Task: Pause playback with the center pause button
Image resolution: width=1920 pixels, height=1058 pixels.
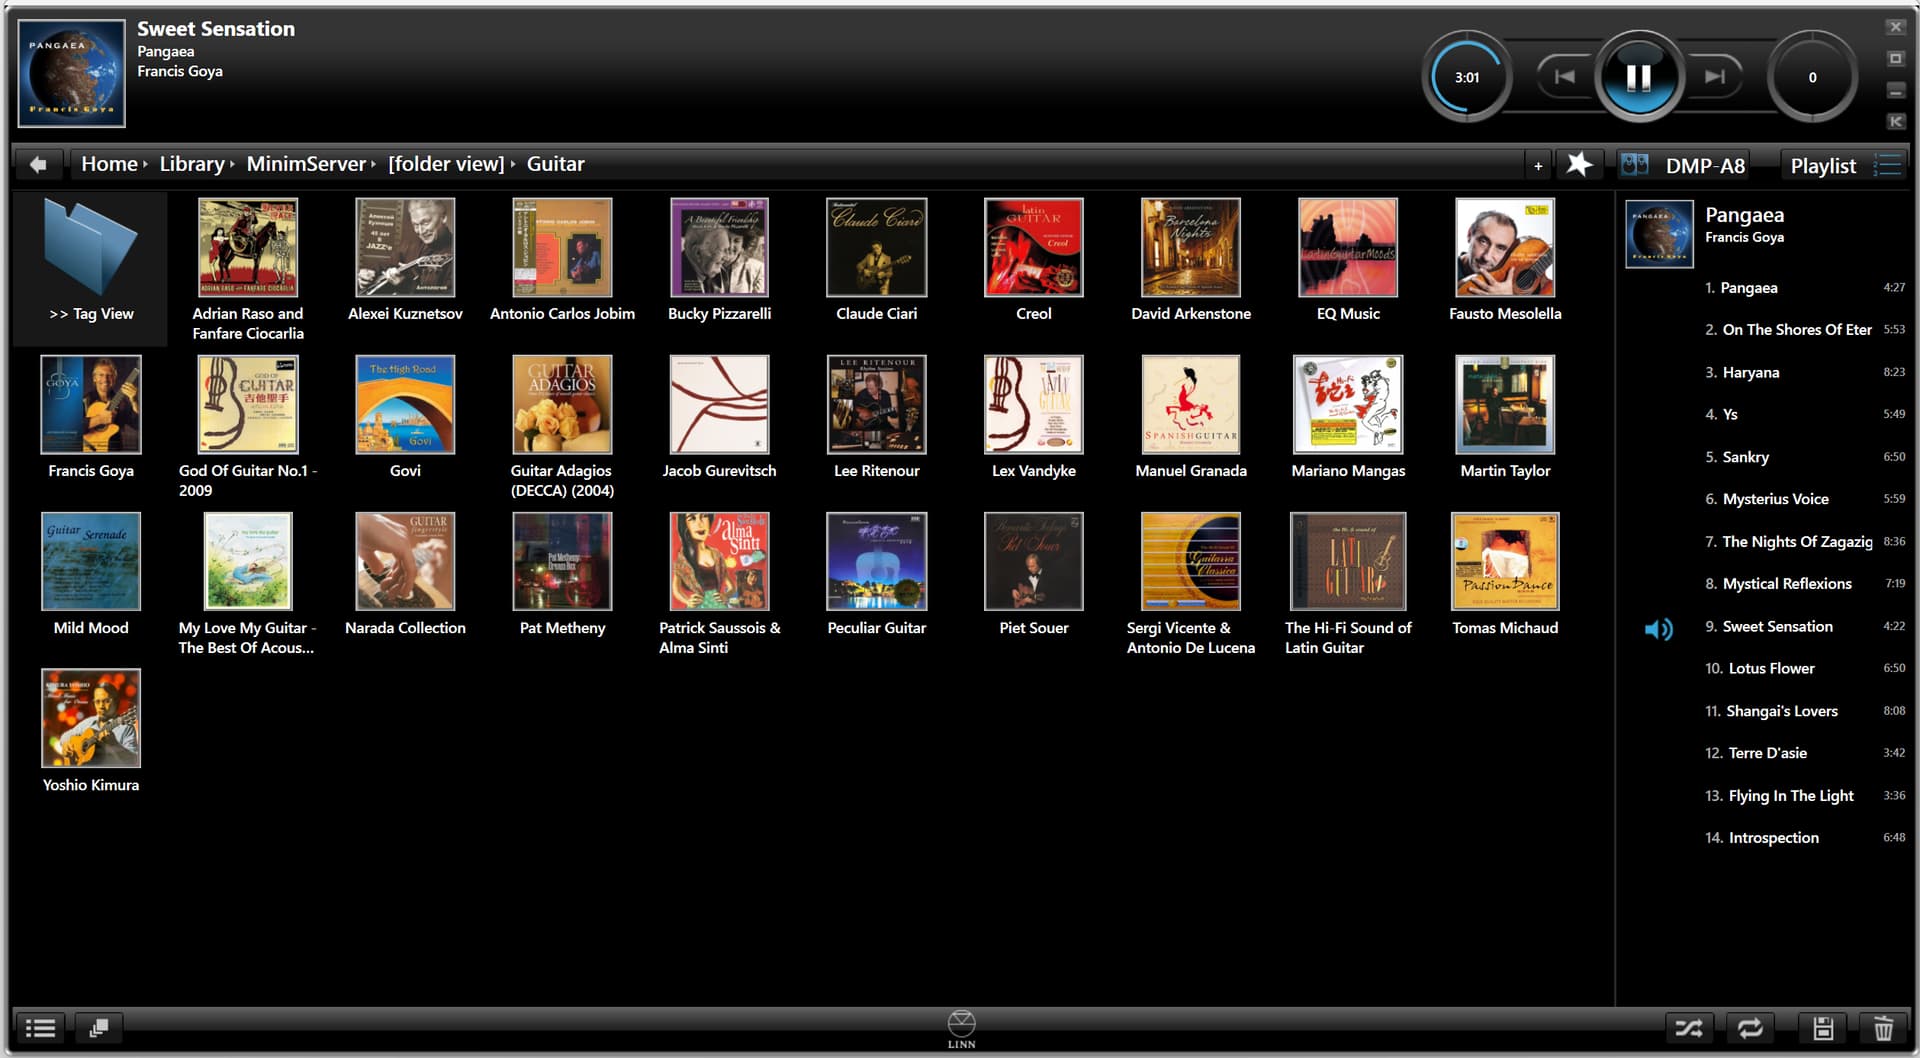Action: tap(1638, 77)
